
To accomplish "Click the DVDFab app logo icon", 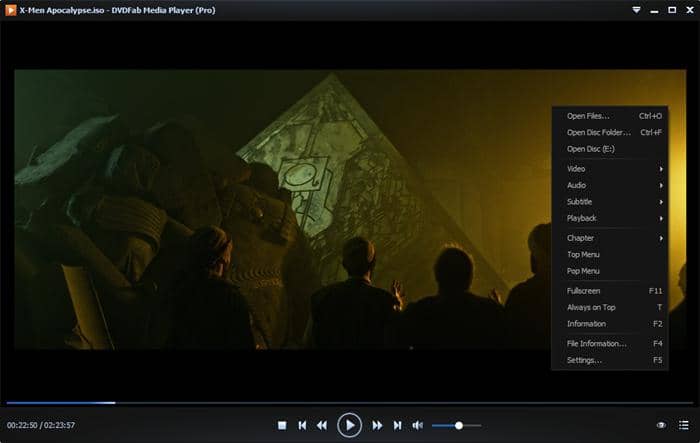I will [x=10, y=10].
